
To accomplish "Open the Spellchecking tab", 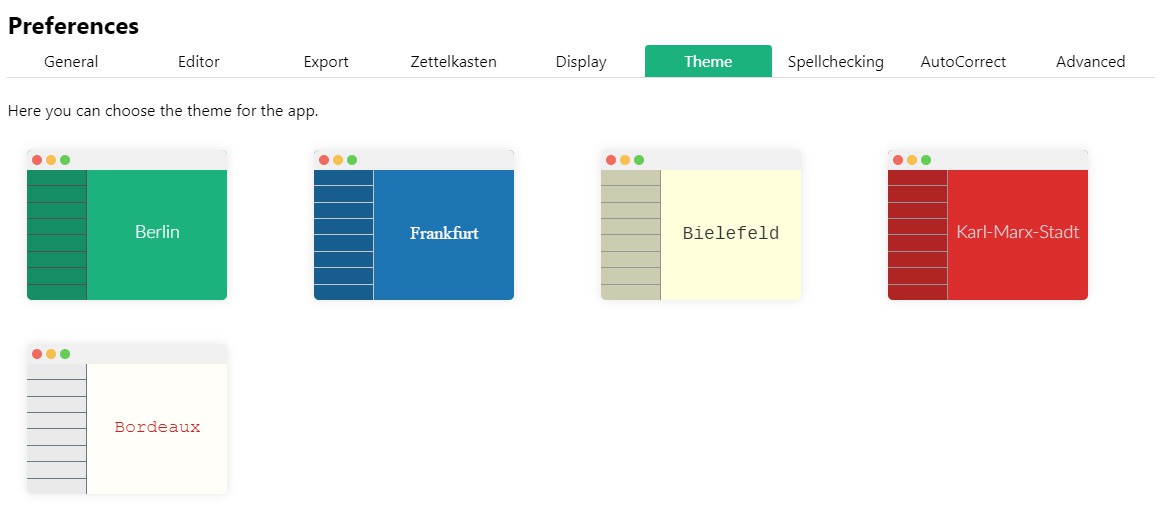I will tap(835, 61).
